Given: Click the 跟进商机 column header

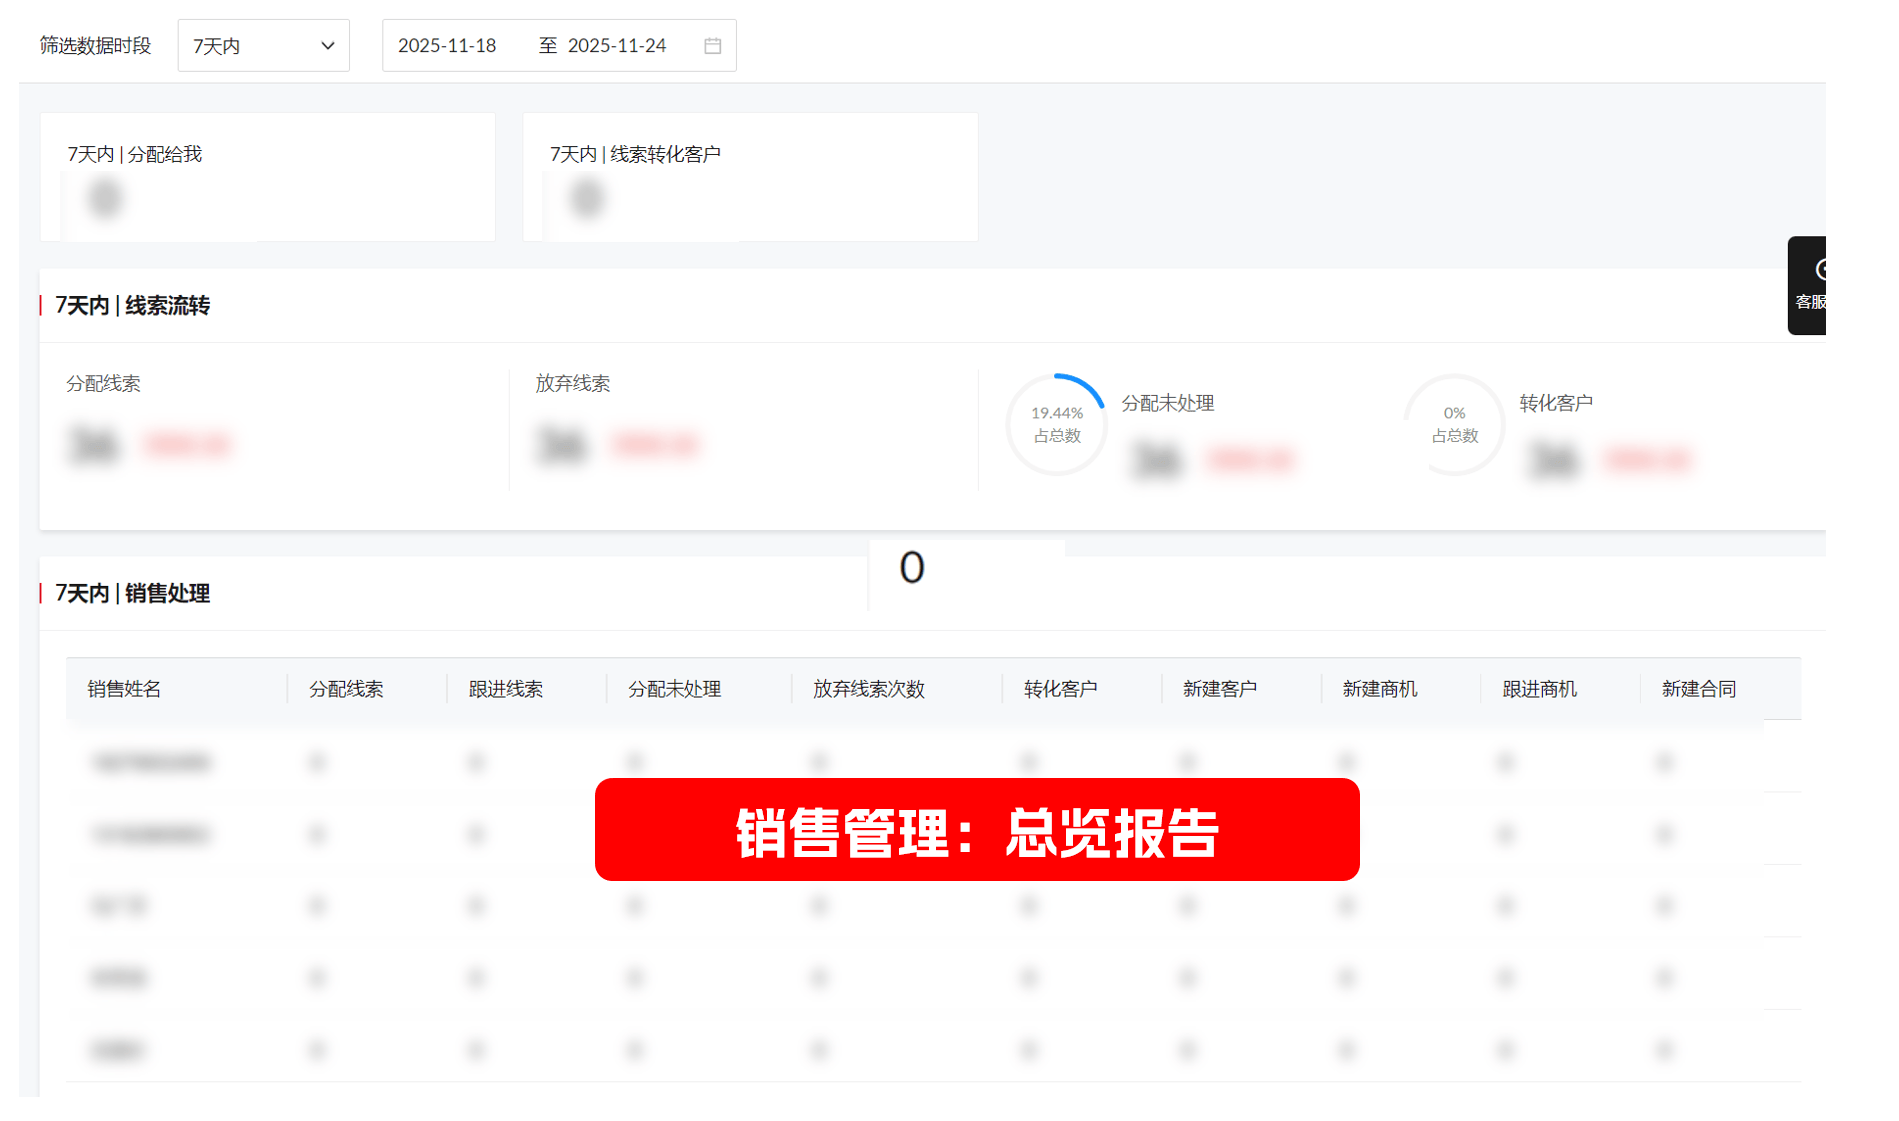Looking at the screenshot, I should tap(1537, 688).
